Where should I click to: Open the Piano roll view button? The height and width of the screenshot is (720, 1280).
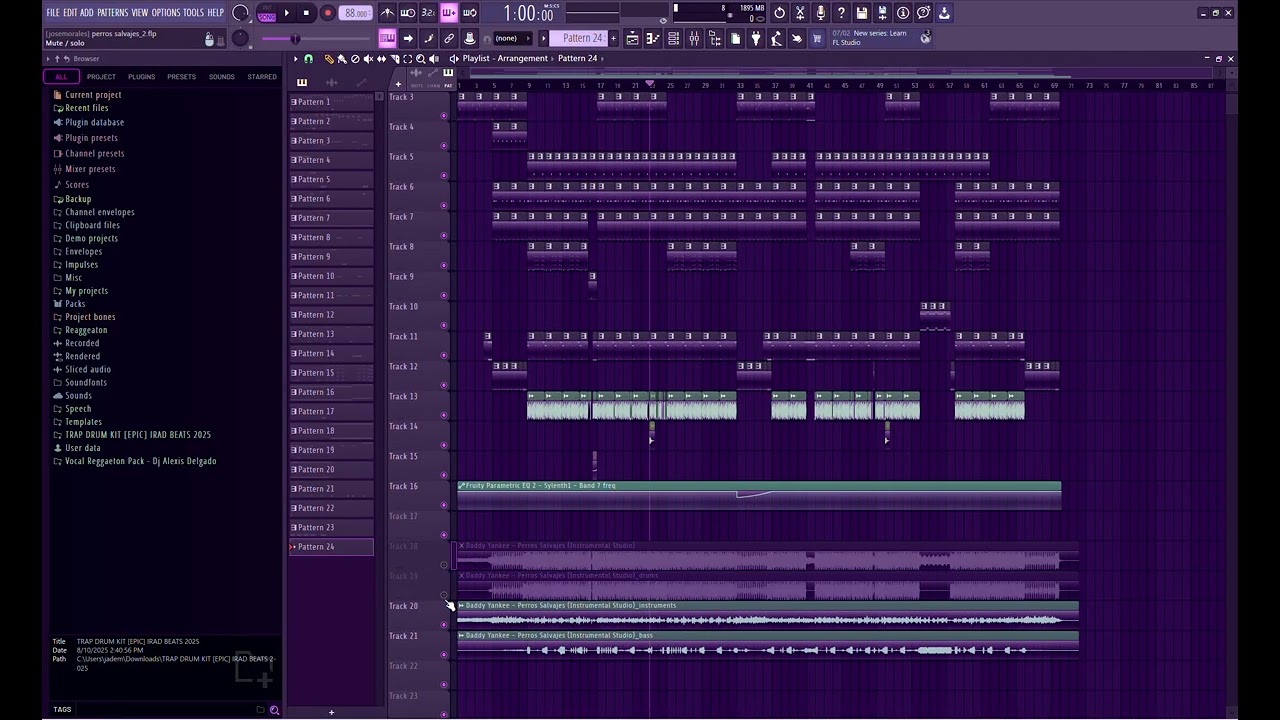pyautogui.click(x=653, y=38)
